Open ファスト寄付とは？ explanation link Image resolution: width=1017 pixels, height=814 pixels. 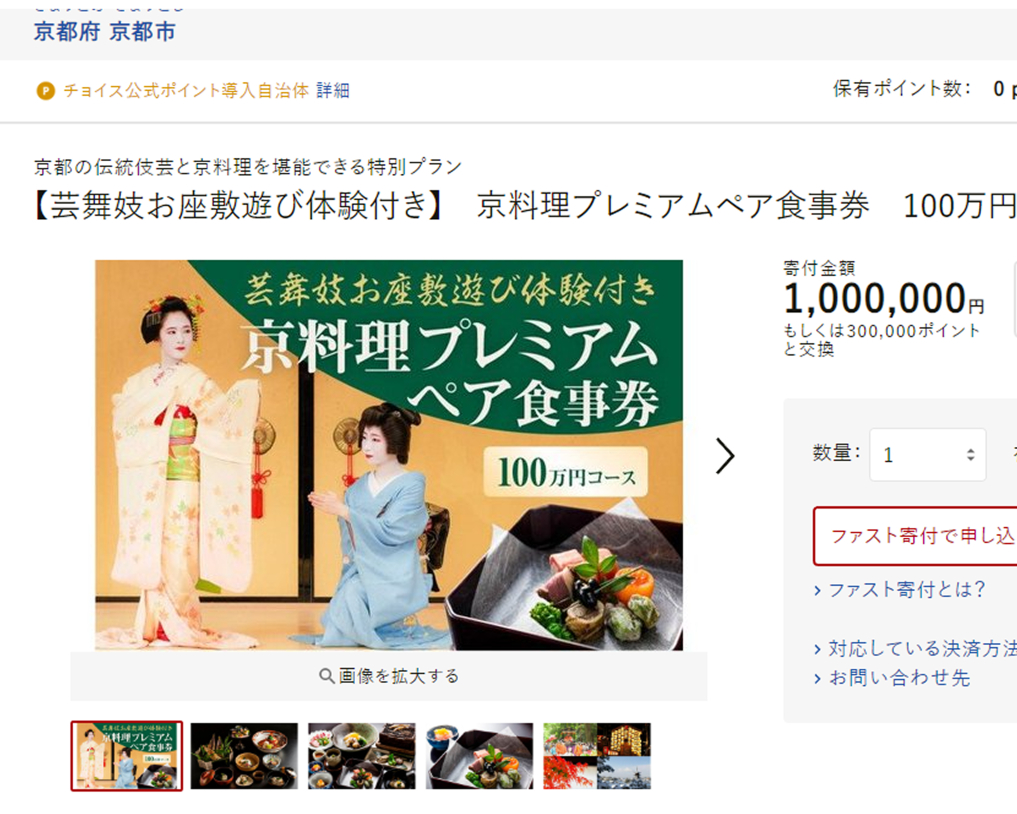click(x=907, y=590)
